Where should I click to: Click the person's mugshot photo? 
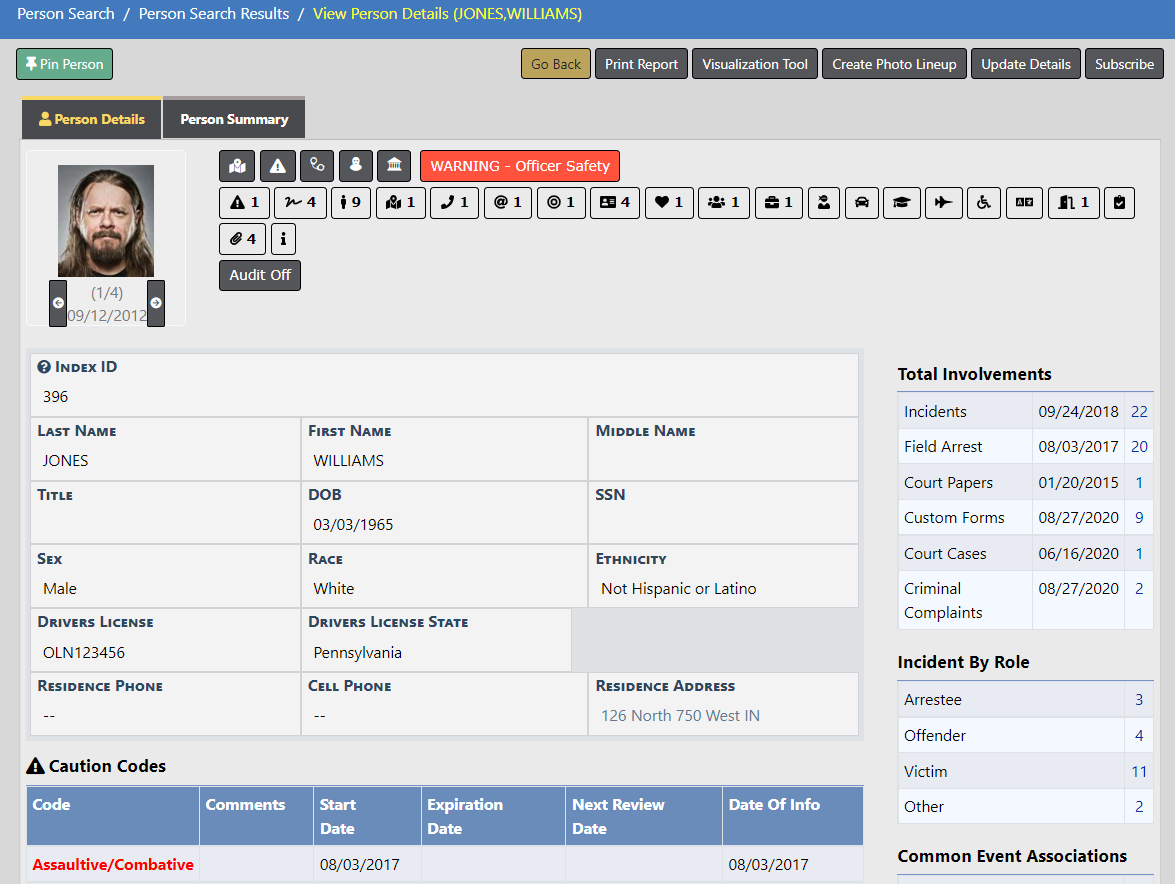coord(106,221)
